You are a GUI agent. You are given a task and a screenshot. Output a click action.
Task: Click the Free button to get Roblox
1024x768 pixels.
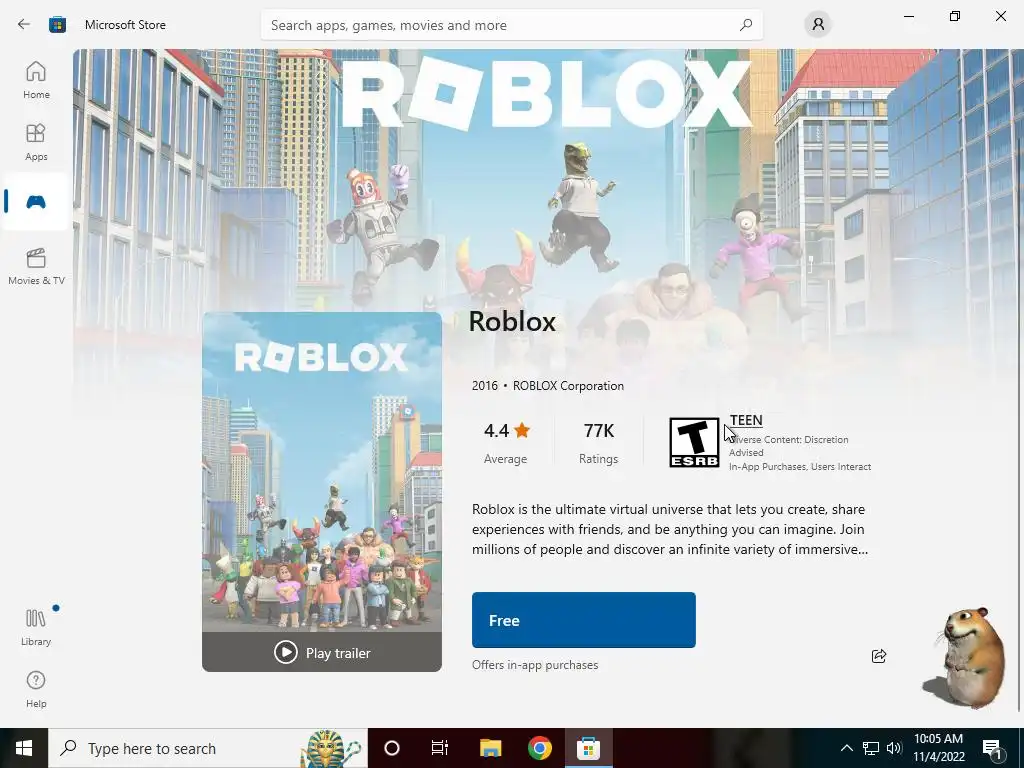pos(584,620)
